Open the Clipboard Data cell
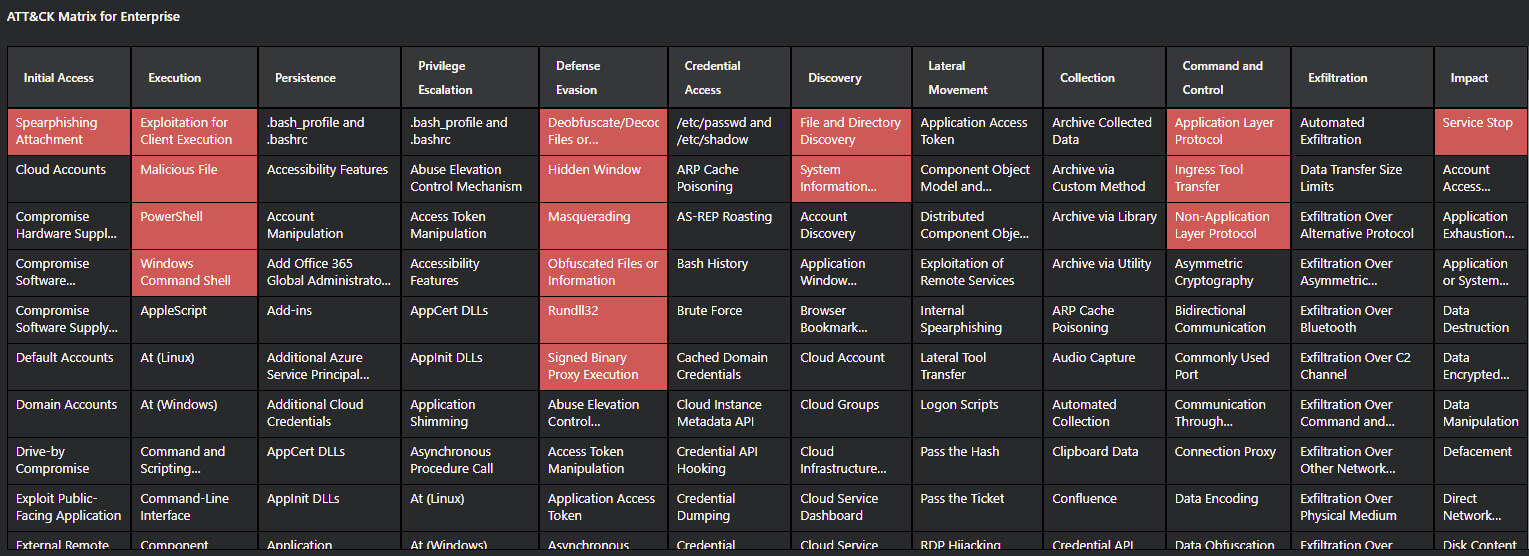 (x=1105, y=461)
